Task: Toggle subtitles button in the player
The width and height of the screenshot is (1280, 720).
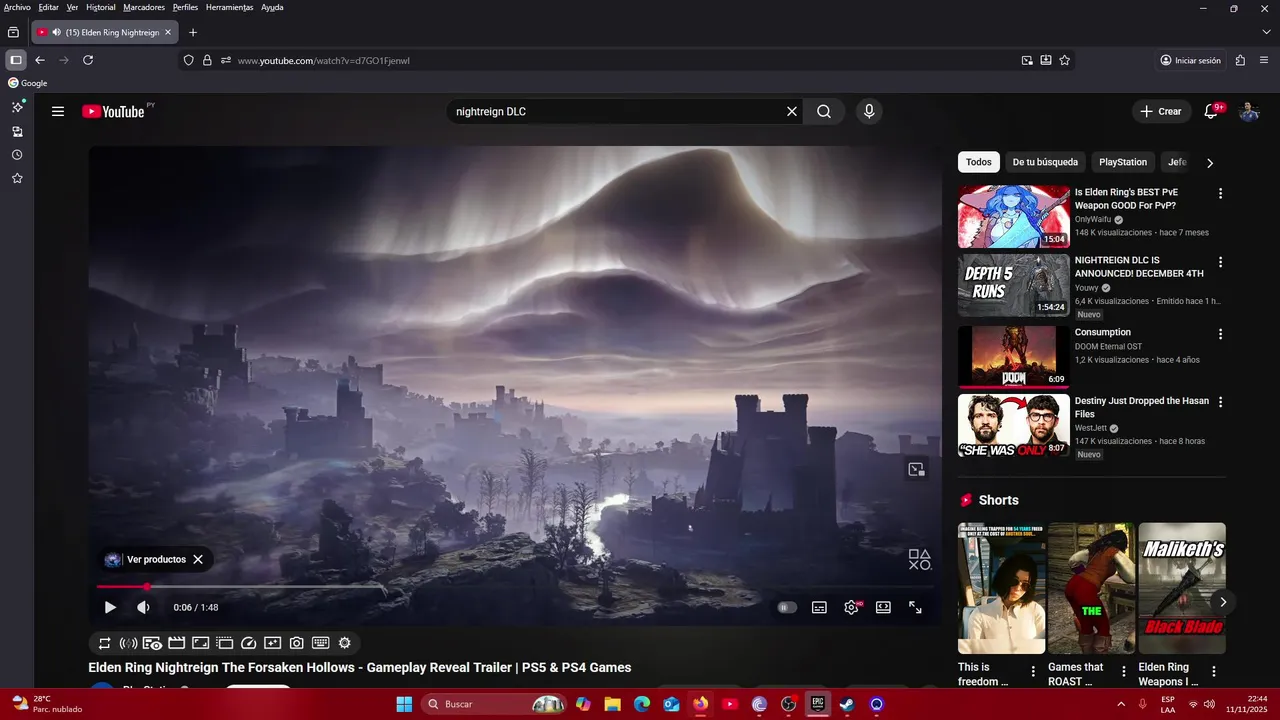Action: (819, 607)
